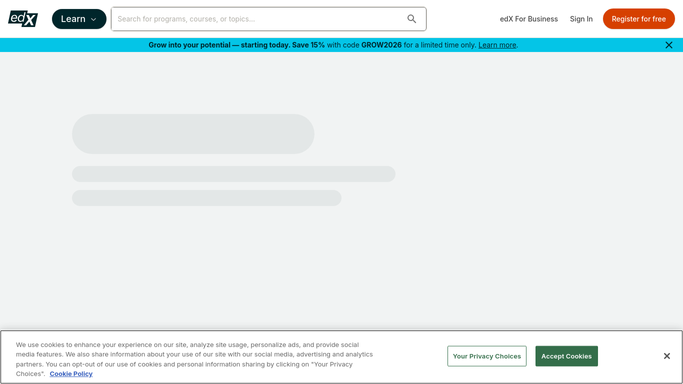Follow the Learn more promo link
683x384 pixels.
tap(497, 45)
